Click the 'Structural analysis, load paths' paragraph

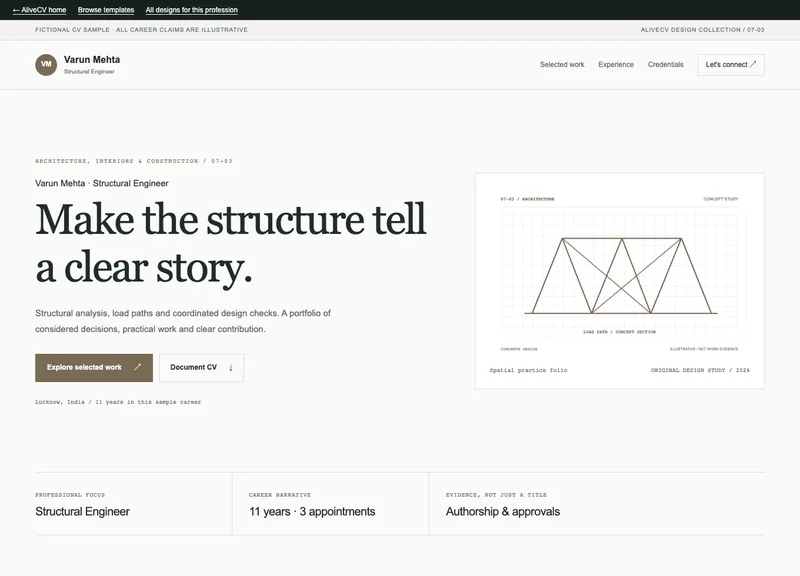click(x=183, y=321)
